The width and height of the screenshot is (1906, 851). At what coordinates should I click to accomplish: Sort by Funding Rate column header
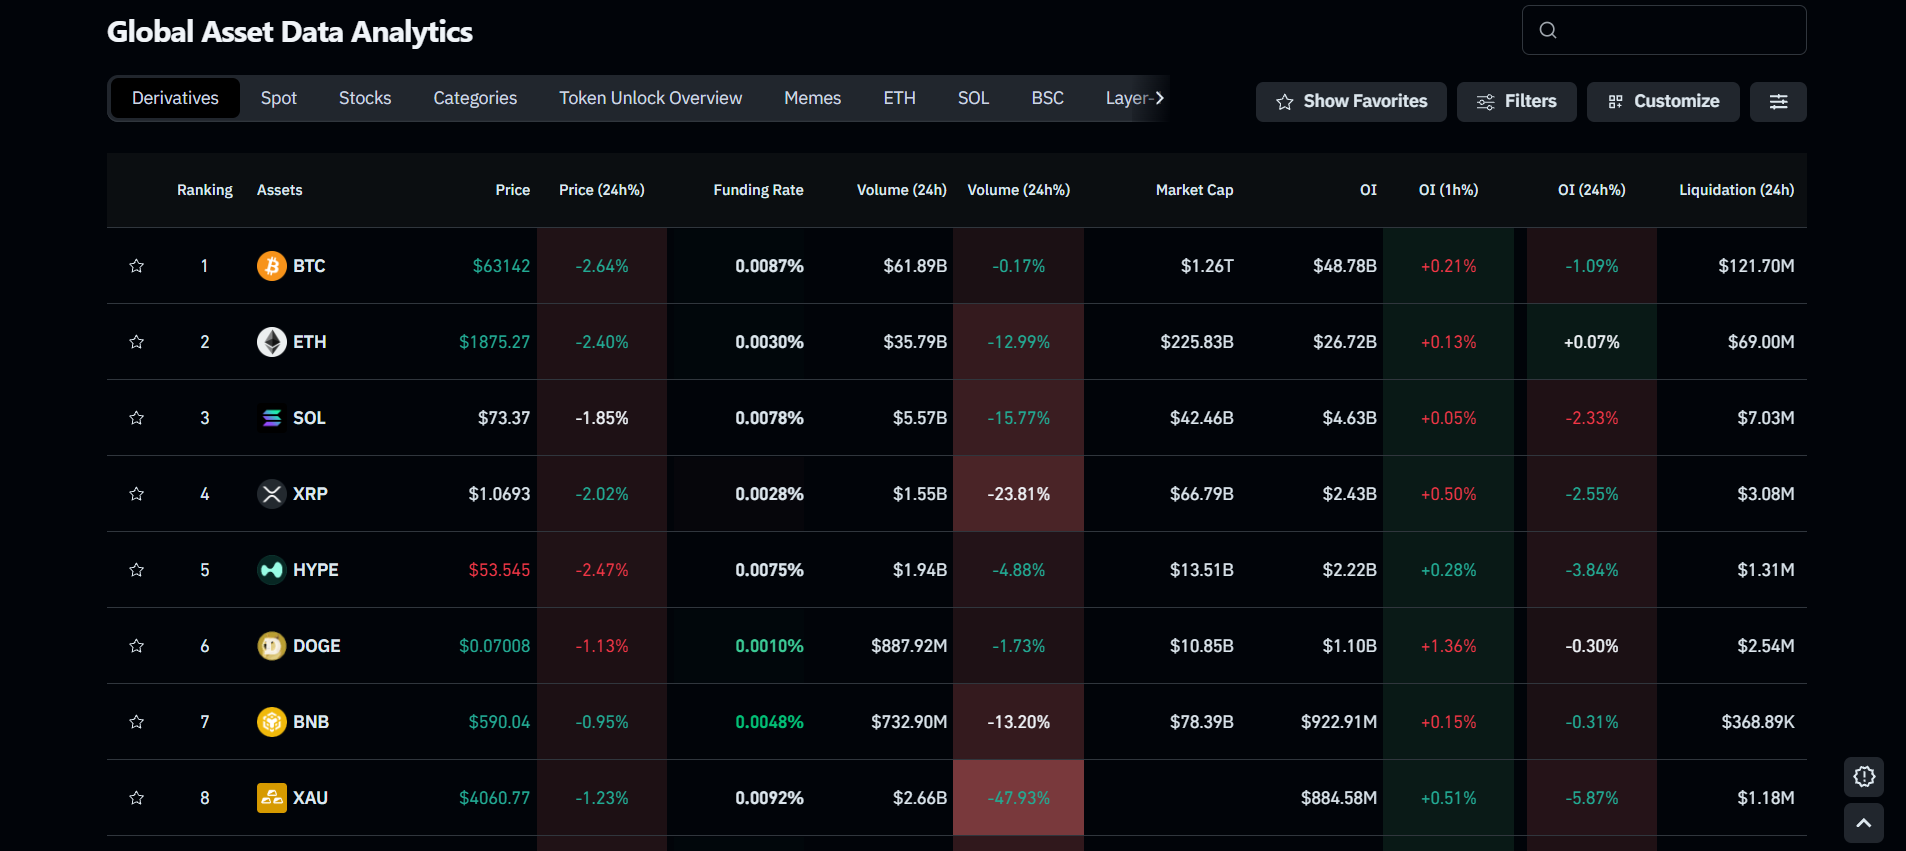(x=758, y=190)
